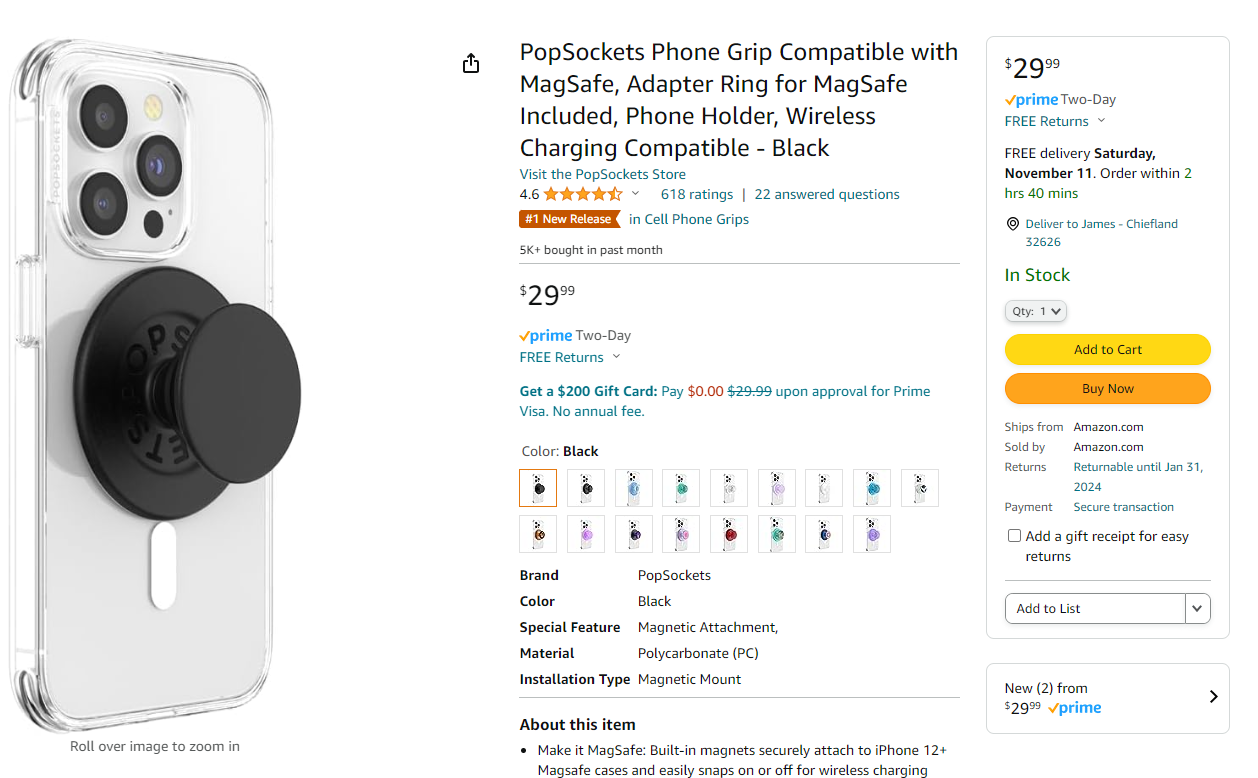Click the location pin delivery icon
This screenshot has width=1258, height=778.
point(1012,224)
